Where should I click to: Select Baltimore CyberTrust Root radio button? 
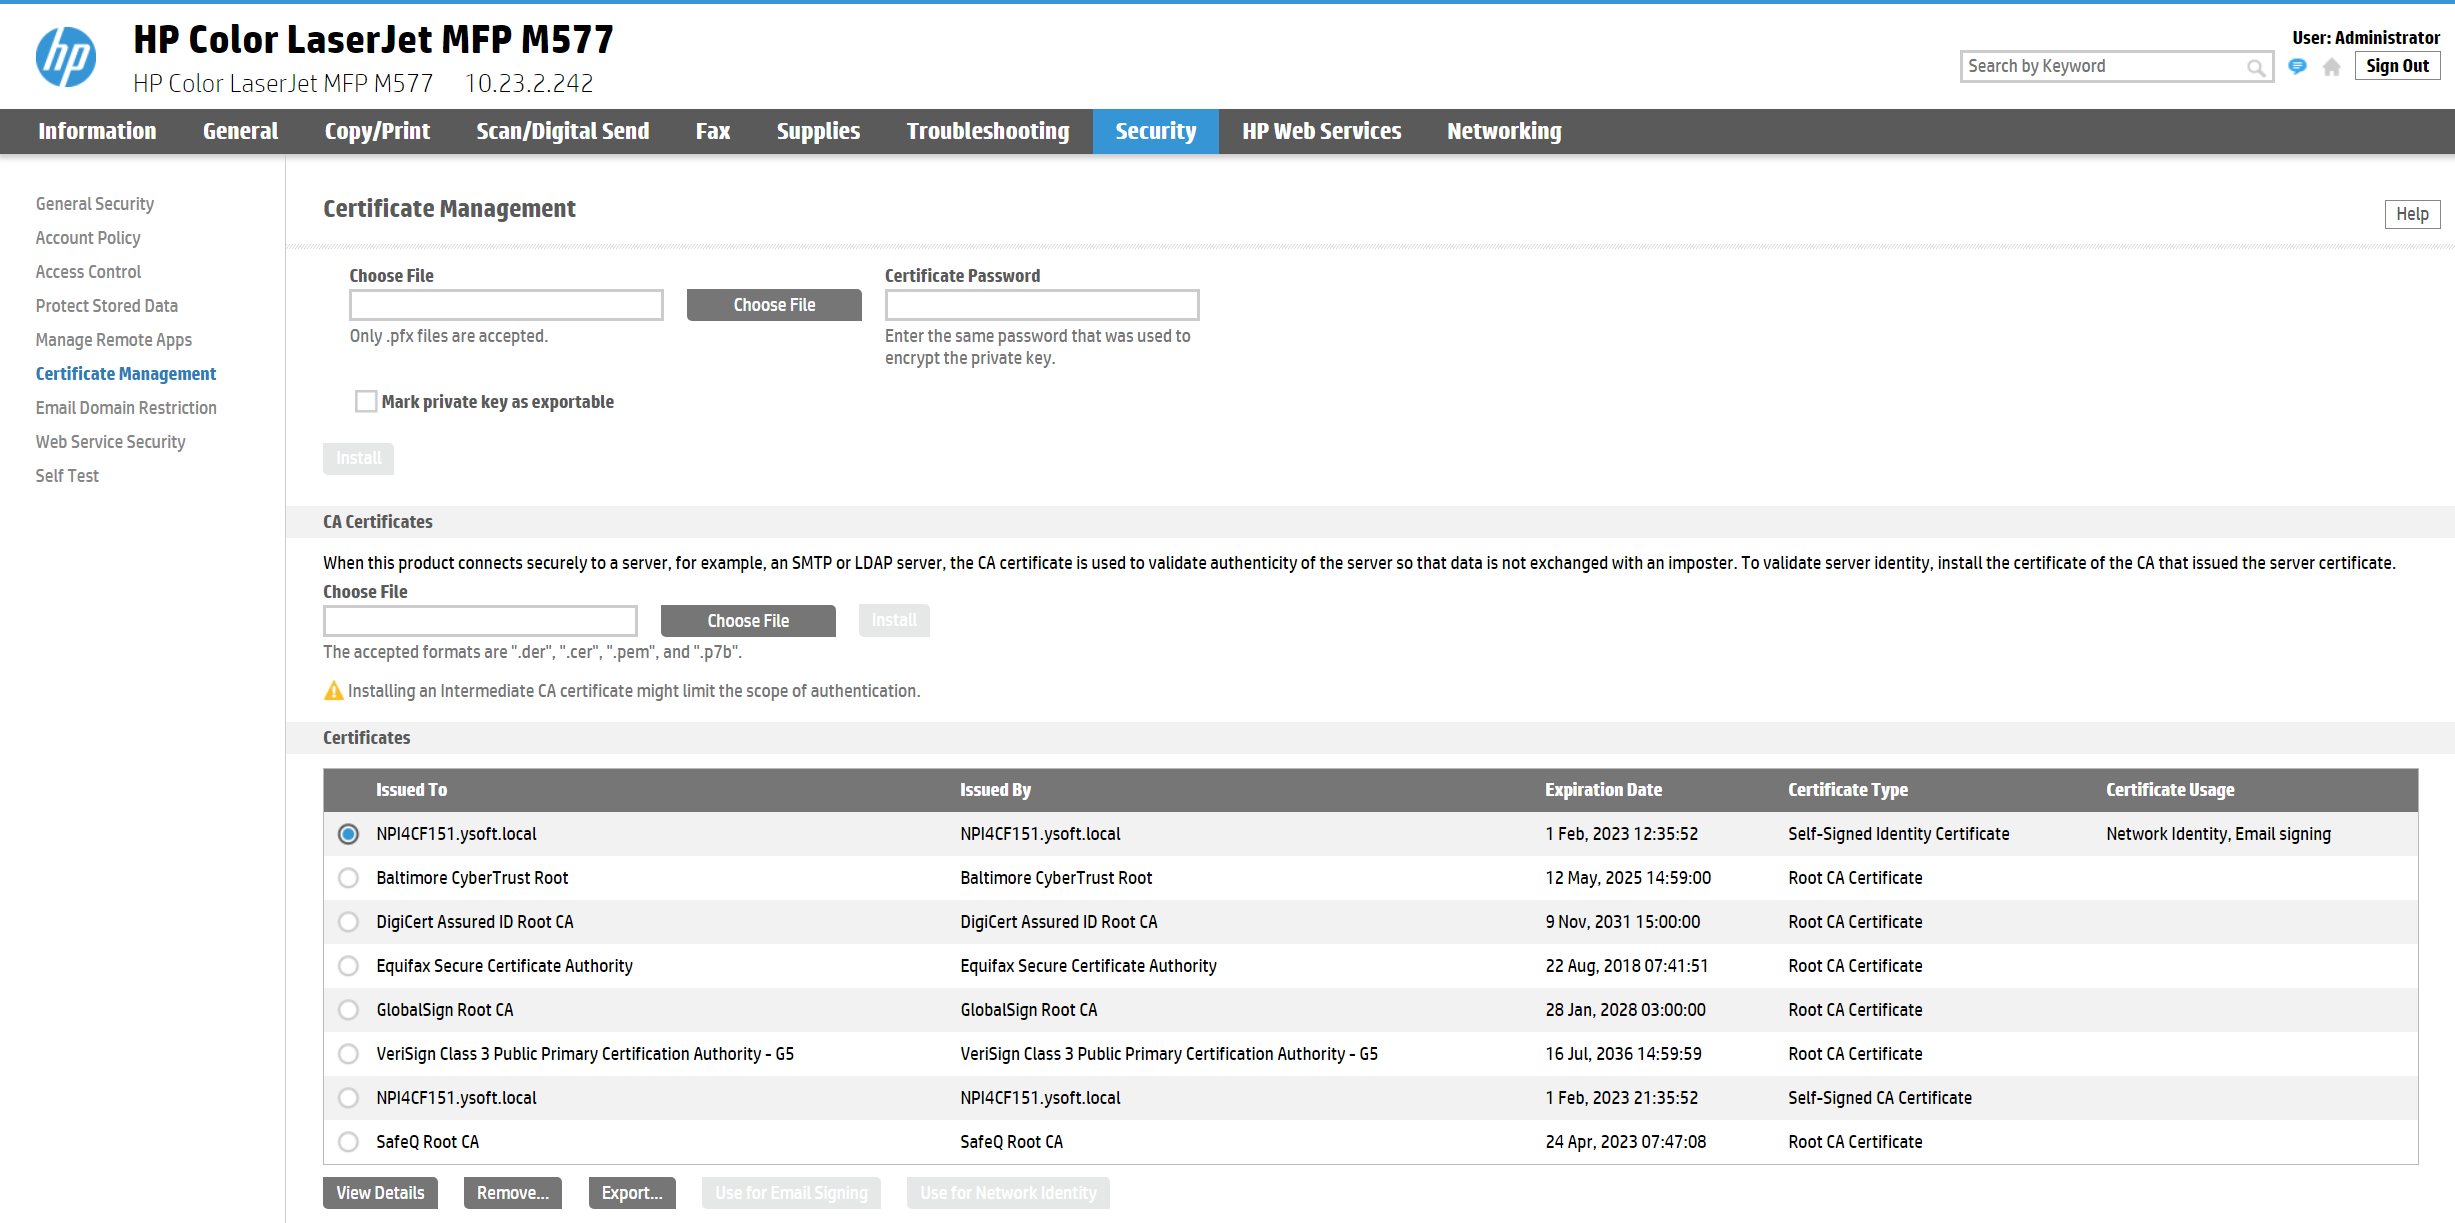click(x=348, y=878)
